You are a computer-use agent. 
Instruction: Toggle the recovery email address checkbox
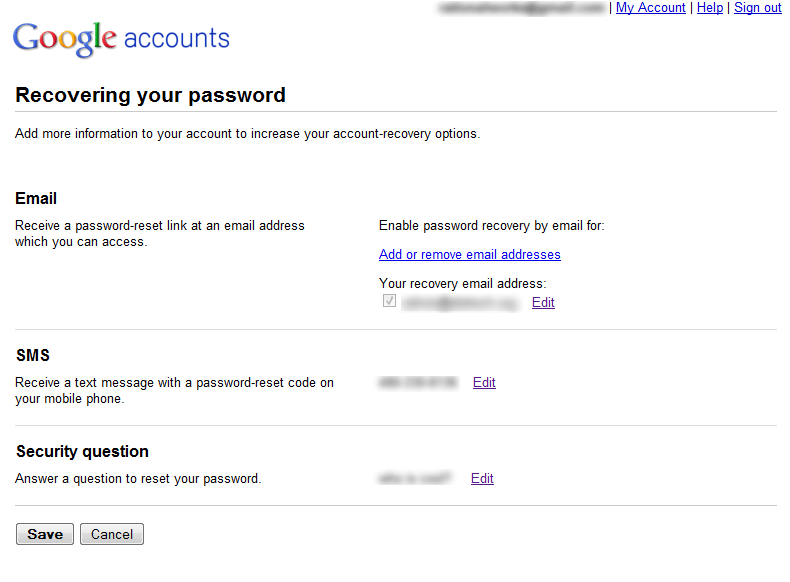(389, 301)
